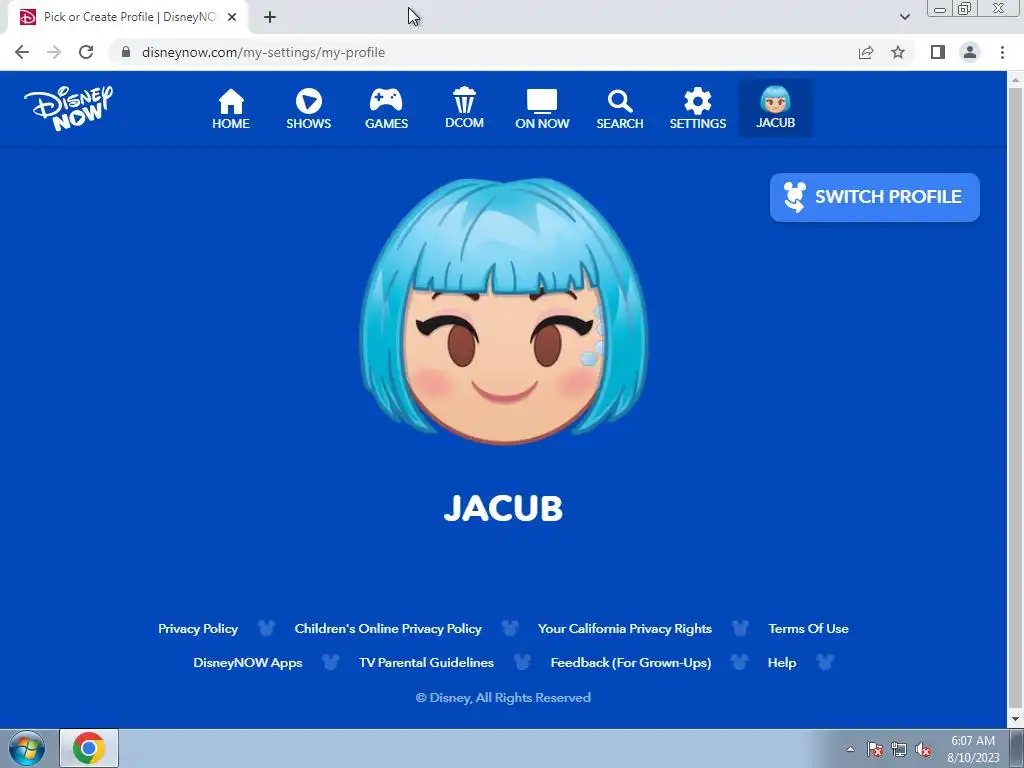Open Settings gear in navigation
Image resolution: width=1024 pixels, height=768 pixels.
click(x=697, y=109)
